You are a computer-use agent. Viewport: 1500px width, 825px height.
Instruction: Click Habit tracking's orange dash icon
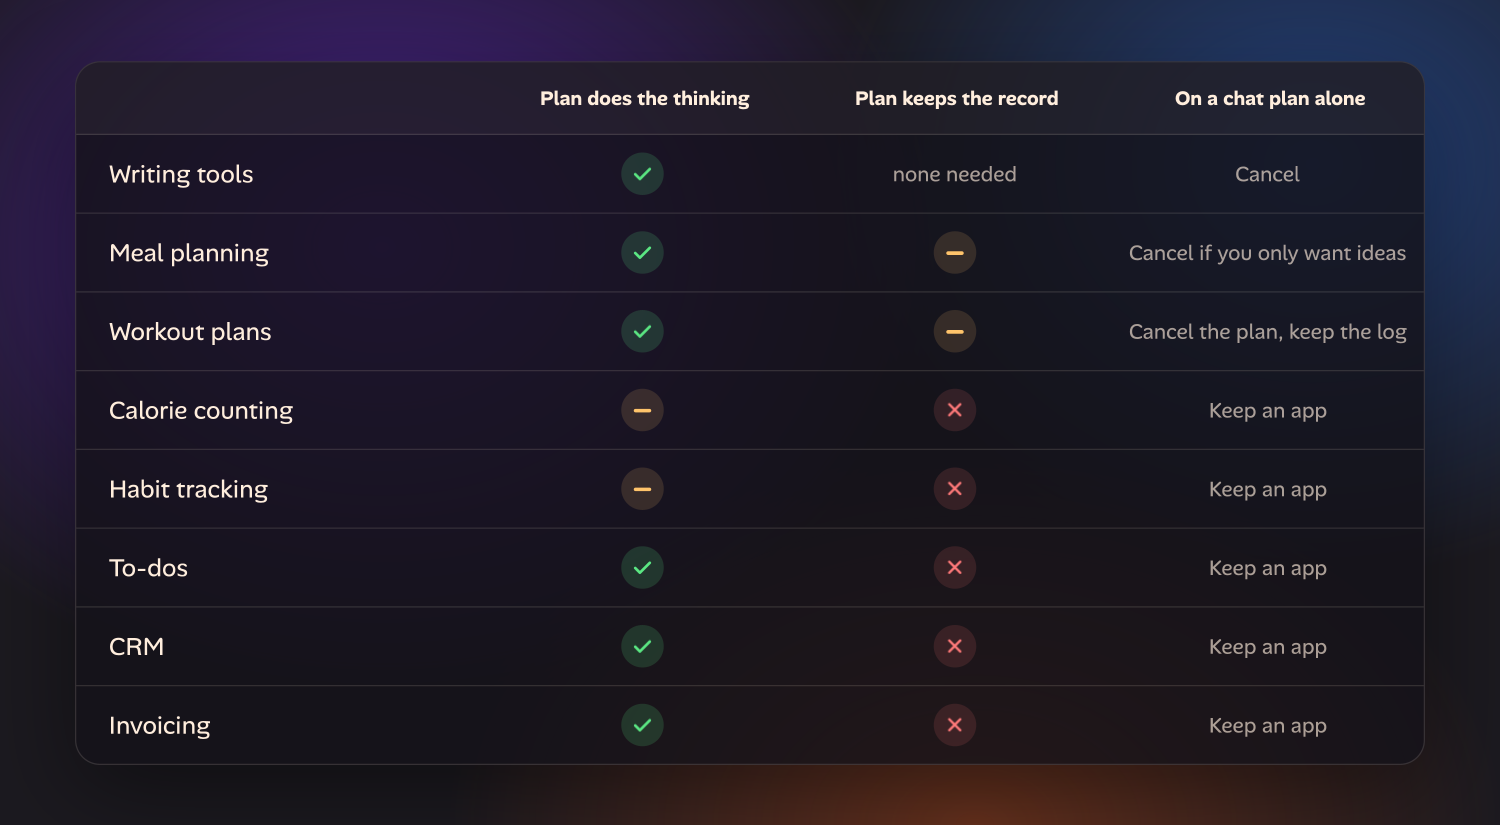[x=642, y=489]
